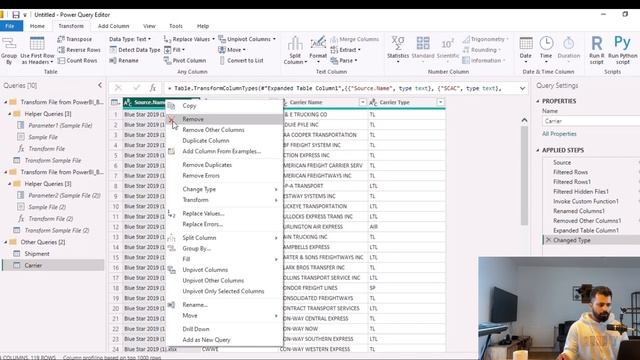Click Count Rows in ribbon
Screen dimensions: 640x360
(x=78, y=60)
